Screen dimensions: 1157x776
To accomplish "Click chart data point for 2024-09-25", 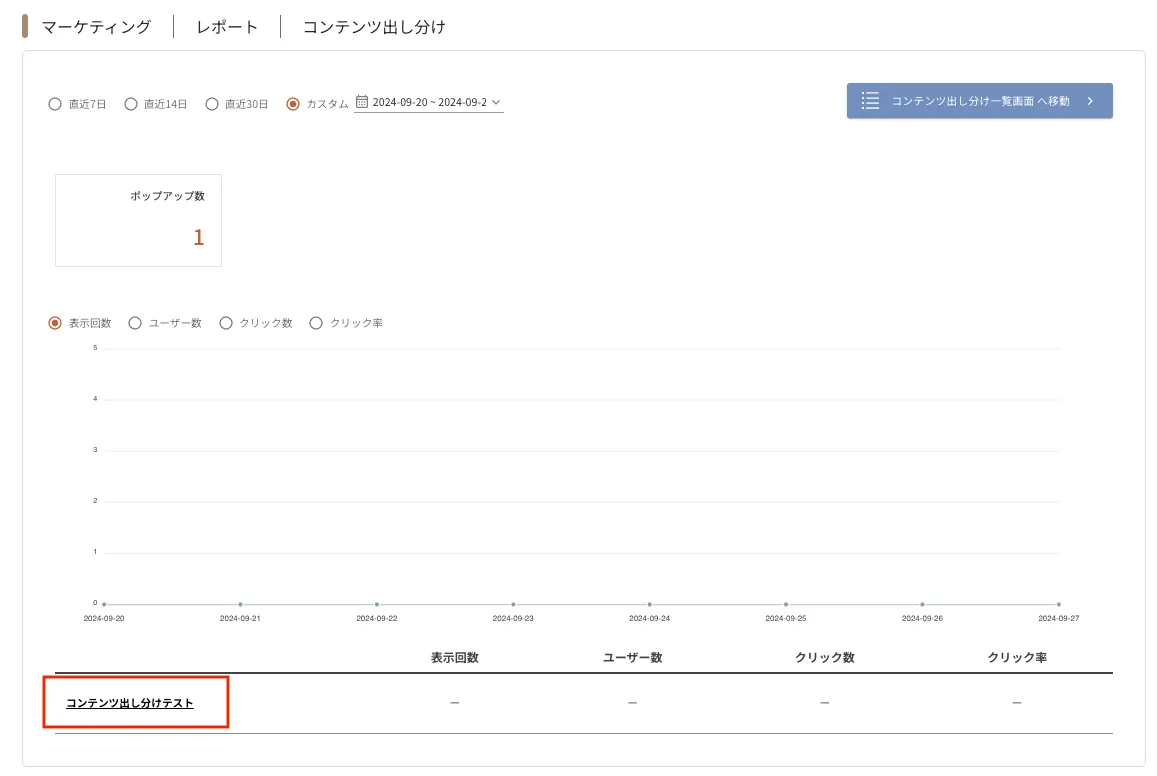I will (x=786, y=604).
